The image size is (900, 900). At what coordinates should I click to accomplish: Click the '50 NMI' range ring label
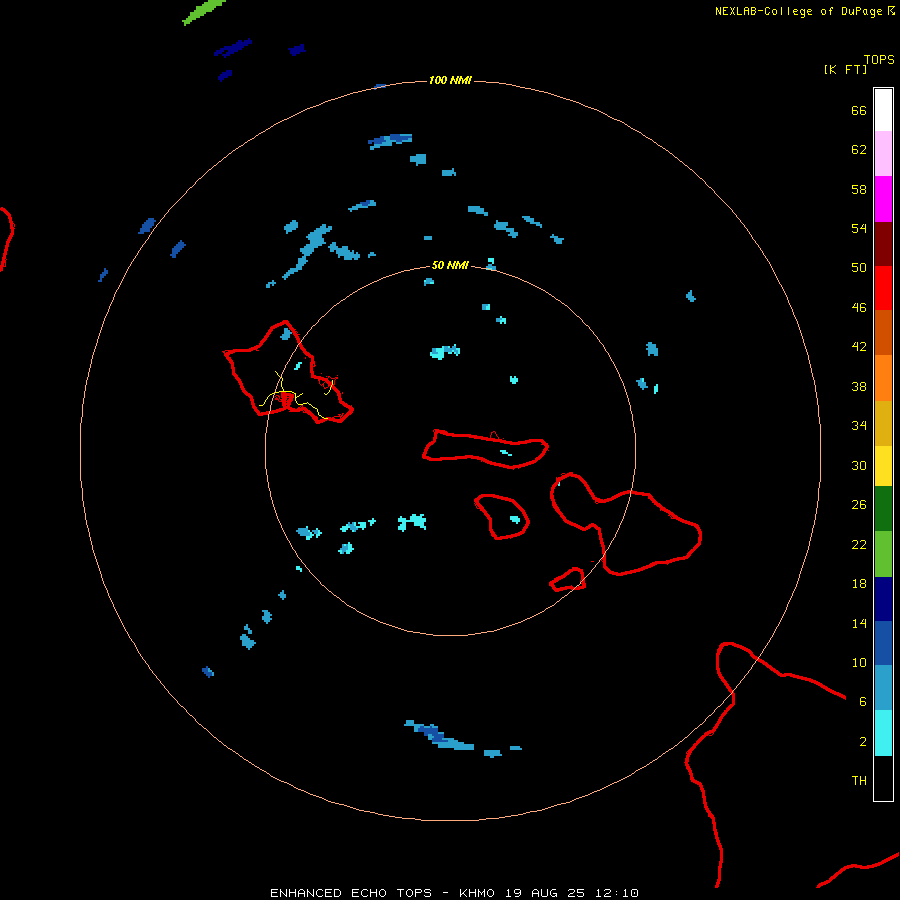(450, 265)
